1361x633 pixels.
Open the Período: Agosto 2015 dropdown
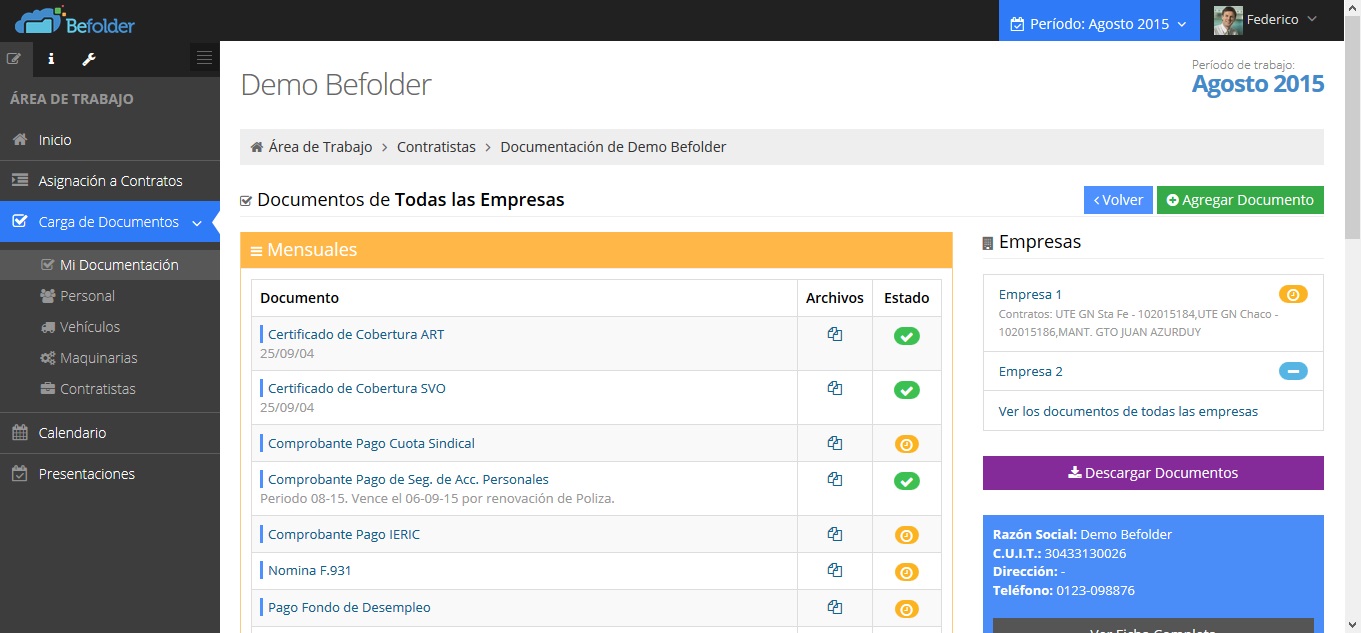[1097, 23]
